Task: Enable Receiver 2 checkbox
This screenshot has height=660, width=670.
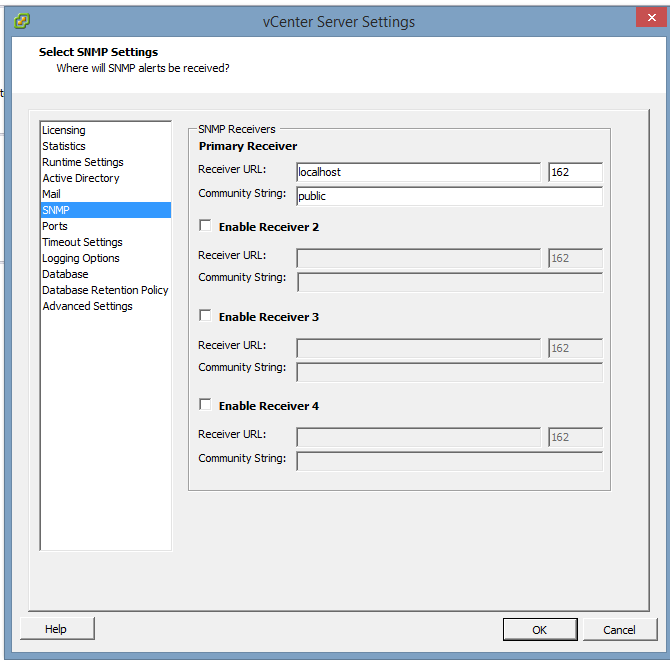Action: (x=205, y=226)
